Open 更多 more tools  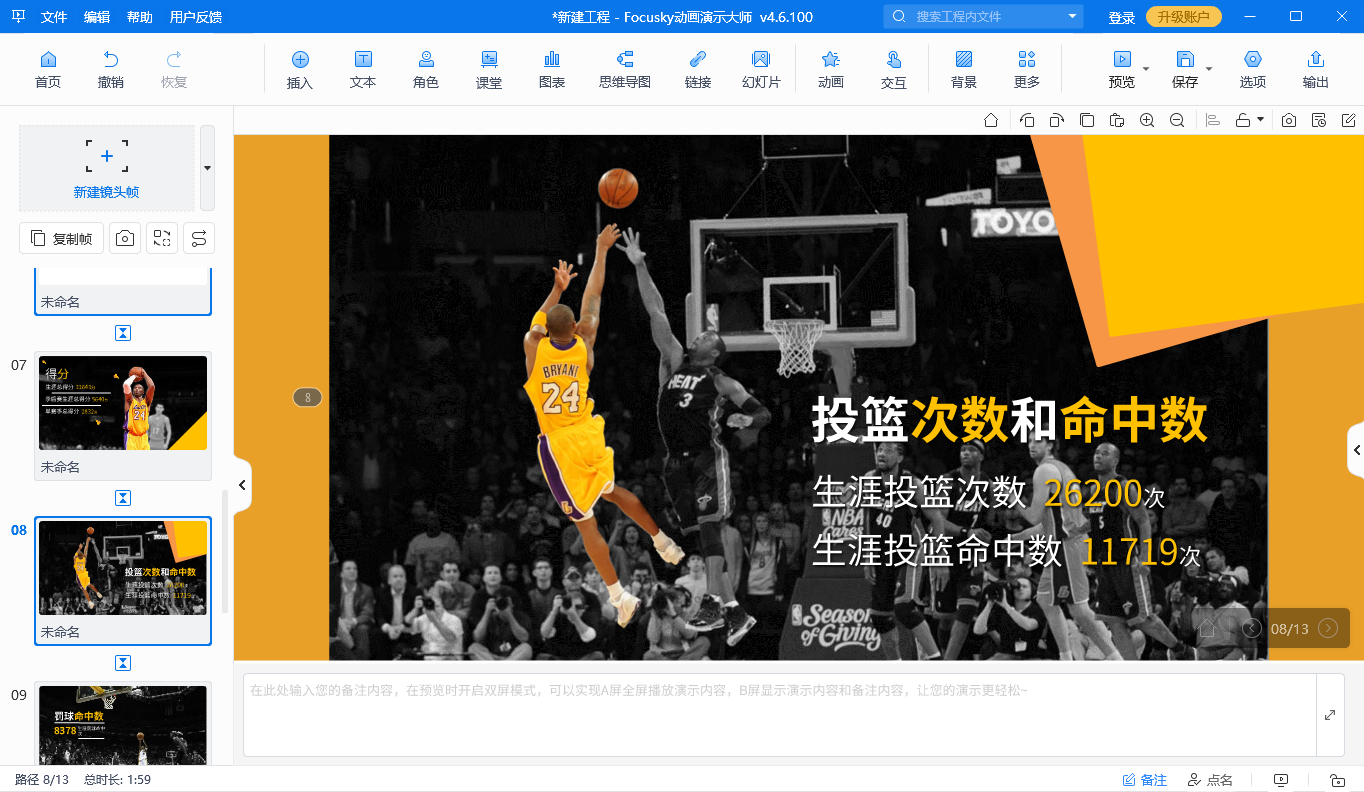[1027, 70]
